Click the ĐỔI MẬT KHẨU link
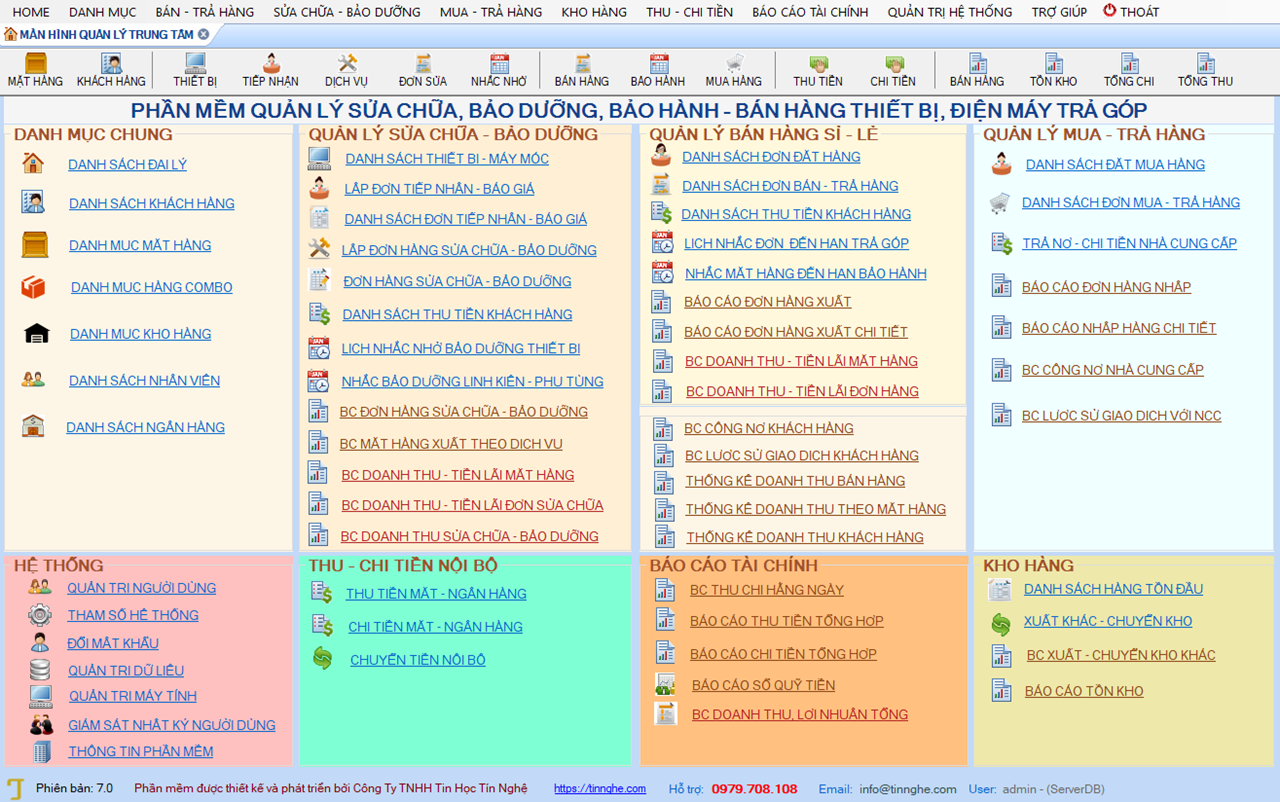Viewport: 1280px width, 802px height. tap(112, 643)
